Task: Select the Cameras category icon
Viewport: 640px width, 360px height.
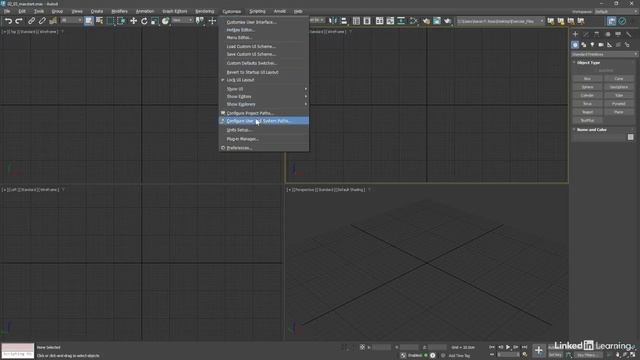Action: 601,45
